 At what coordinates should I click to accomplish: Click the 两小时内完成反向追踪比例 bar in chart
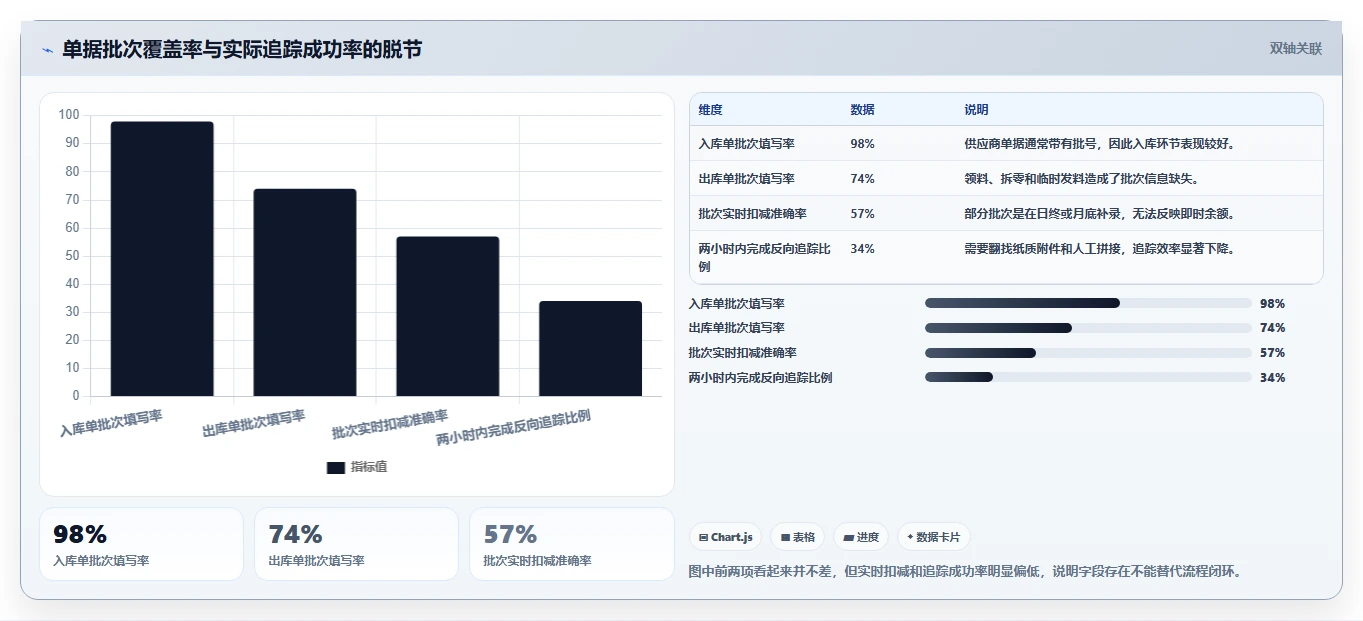590,348
